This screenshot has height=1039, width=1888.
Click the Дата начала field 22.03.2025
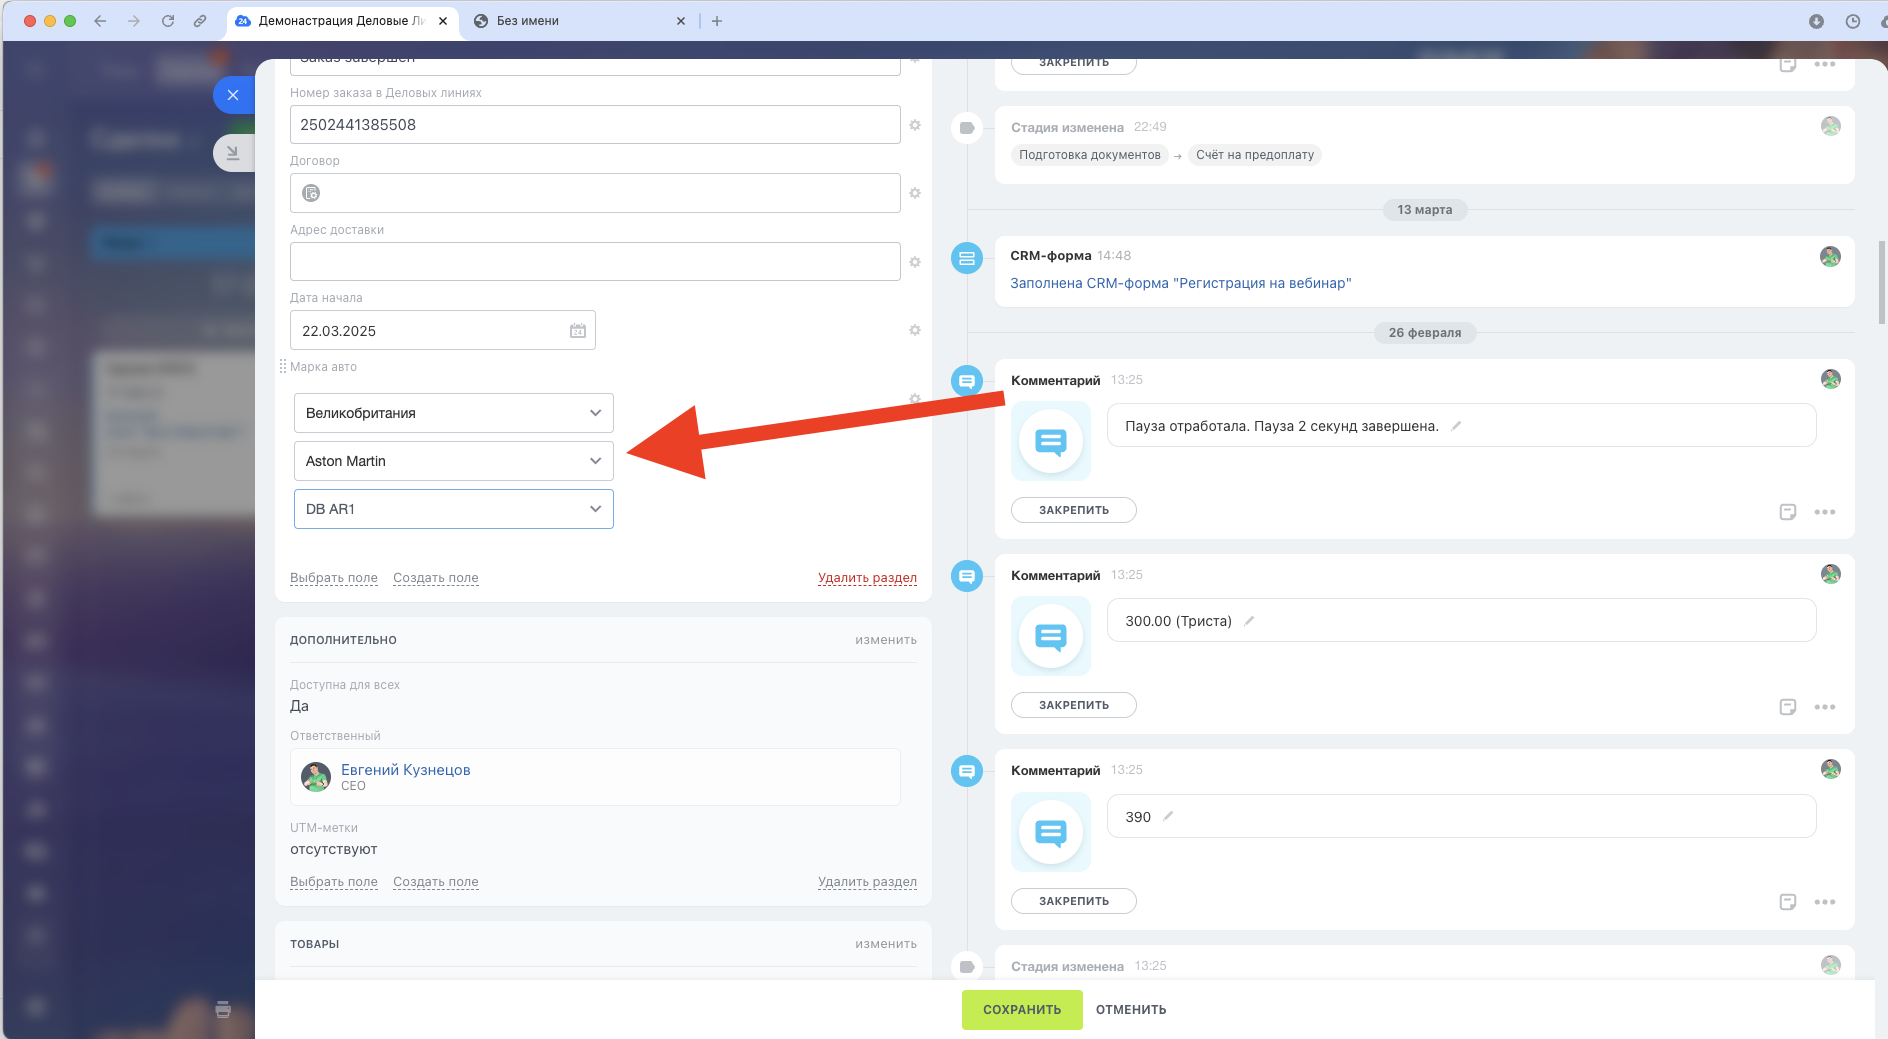[443, 331]
